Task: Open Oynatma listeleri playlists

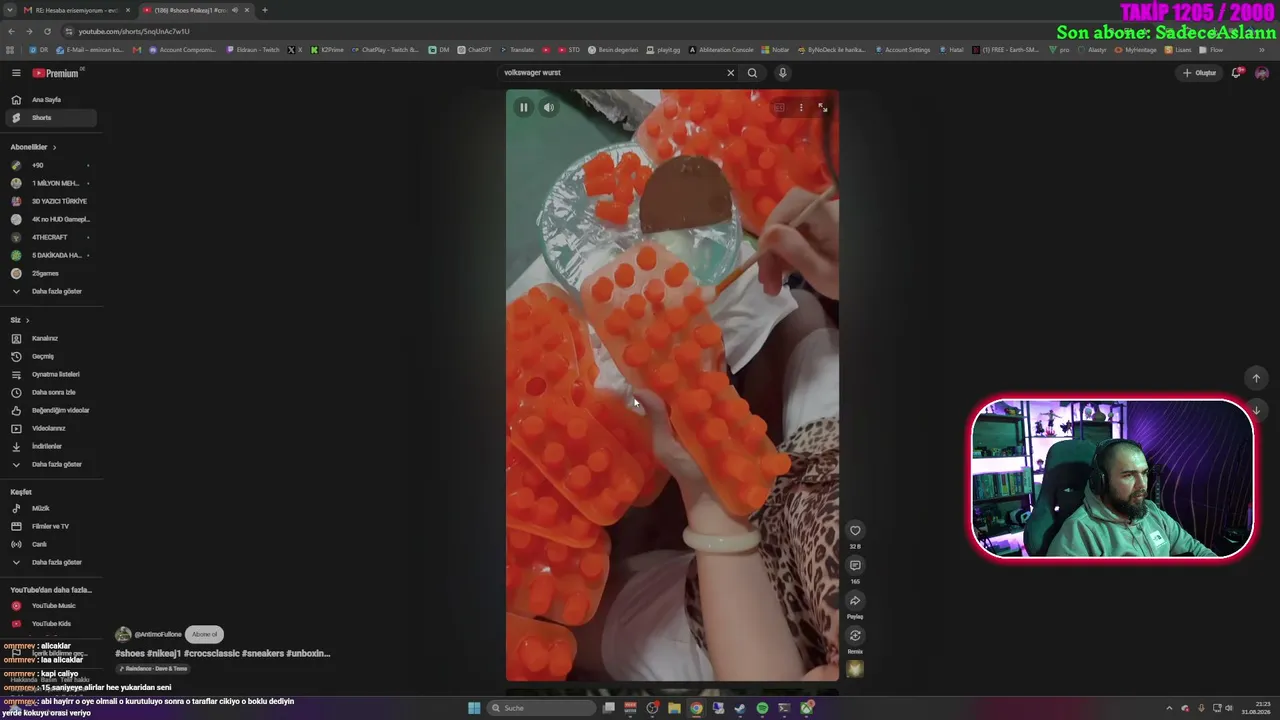Action: pyautogui.click(x=50, y=374)
